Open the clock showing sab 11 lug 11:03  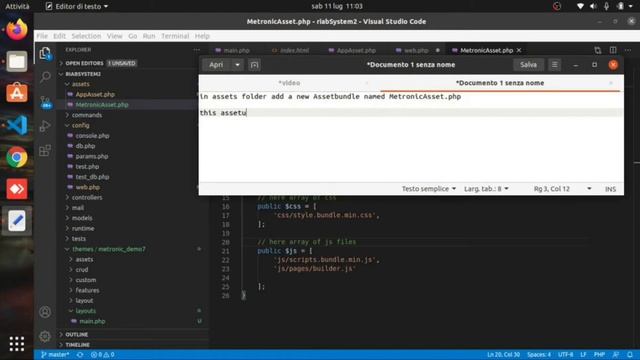pyautogui.click(x=337, y=6)
